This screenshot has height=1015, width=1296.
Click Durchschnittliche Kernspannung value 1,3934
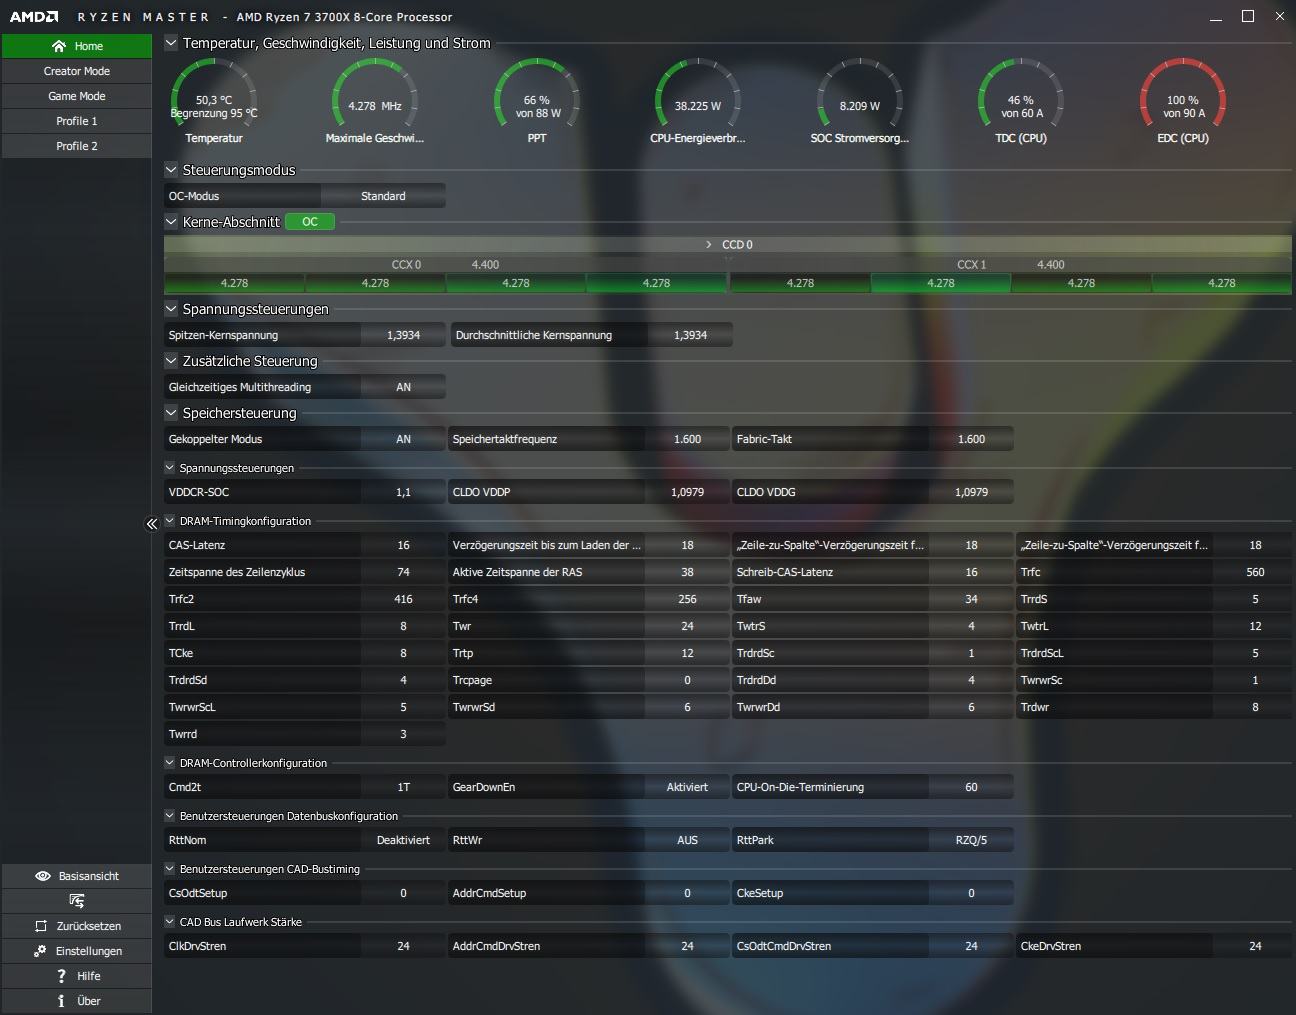point(690,335)
